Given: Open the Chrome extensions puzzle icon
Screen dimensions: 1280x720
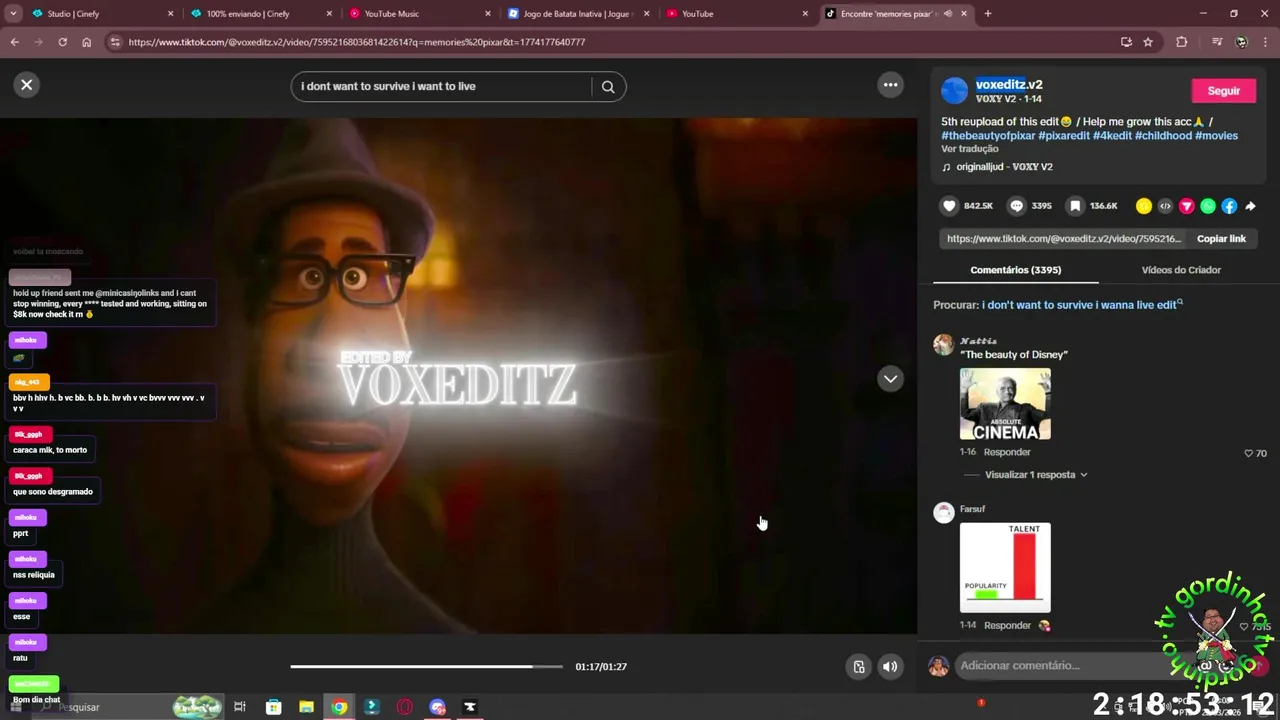Looking at the screenshot, I should pyautogui.click(x=1182, y=42).
